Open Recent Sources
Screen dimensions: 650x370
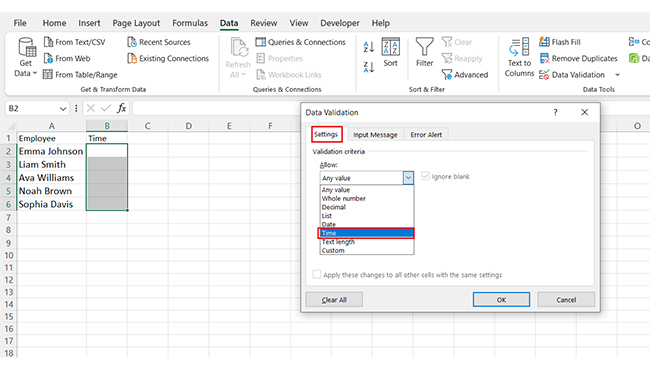[159, 42]
